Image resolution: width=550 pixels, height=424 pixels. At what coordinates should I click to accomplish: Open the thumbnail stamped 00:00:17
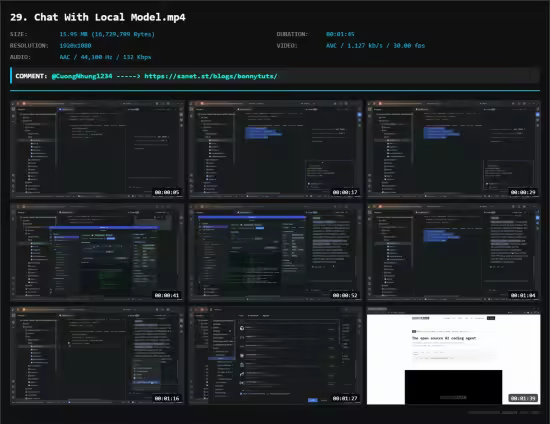pos(275,149)
